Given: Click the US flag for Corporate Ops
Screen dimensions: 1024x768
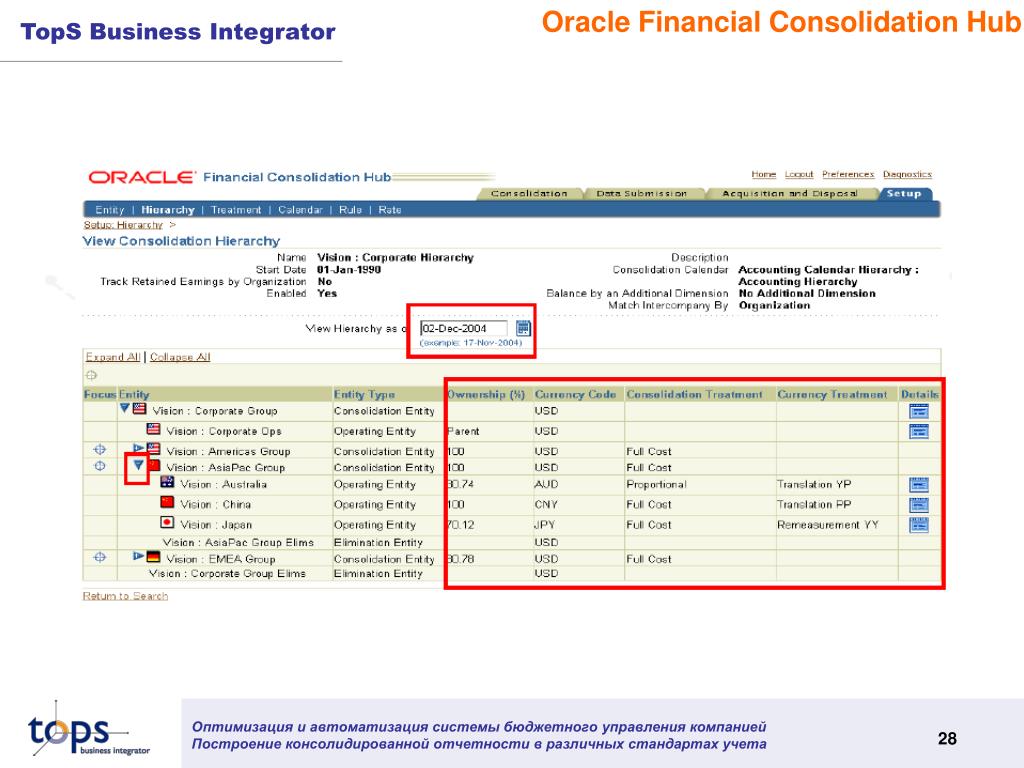Looking at the screenshot, I should pos(153,429).
